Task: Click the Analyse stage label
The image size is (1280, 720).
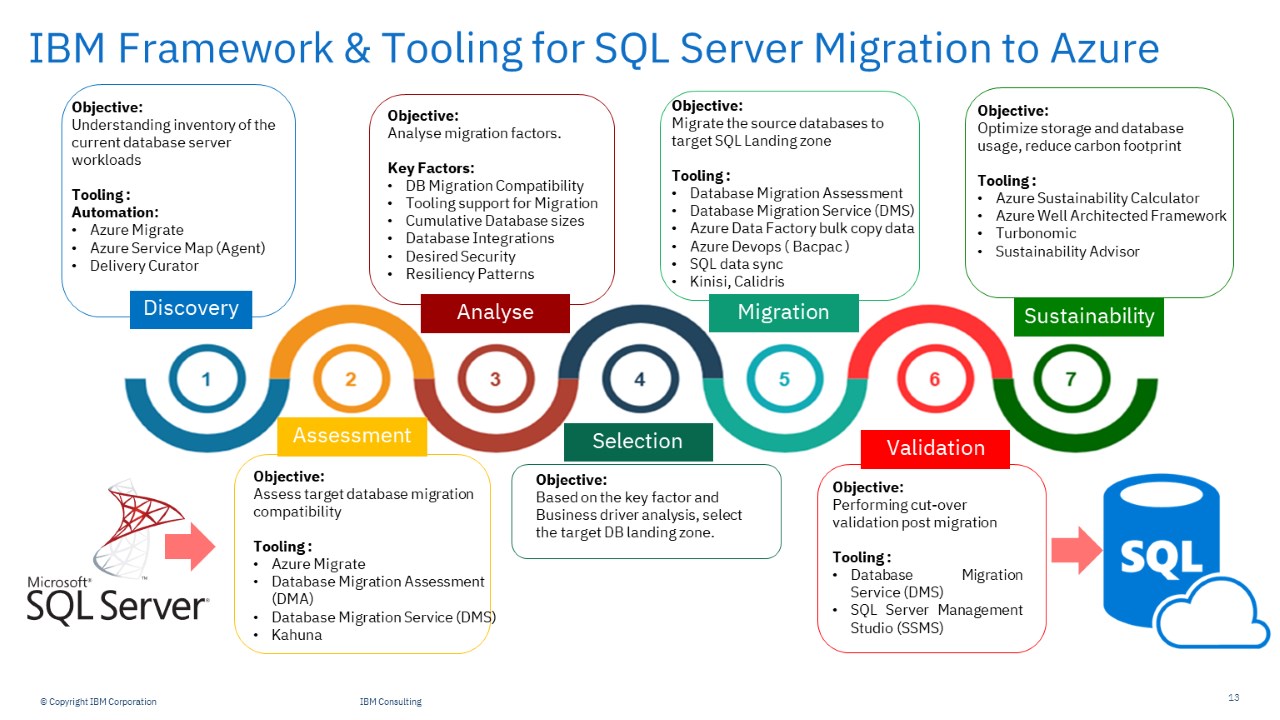Action: [x=495, y=313]
